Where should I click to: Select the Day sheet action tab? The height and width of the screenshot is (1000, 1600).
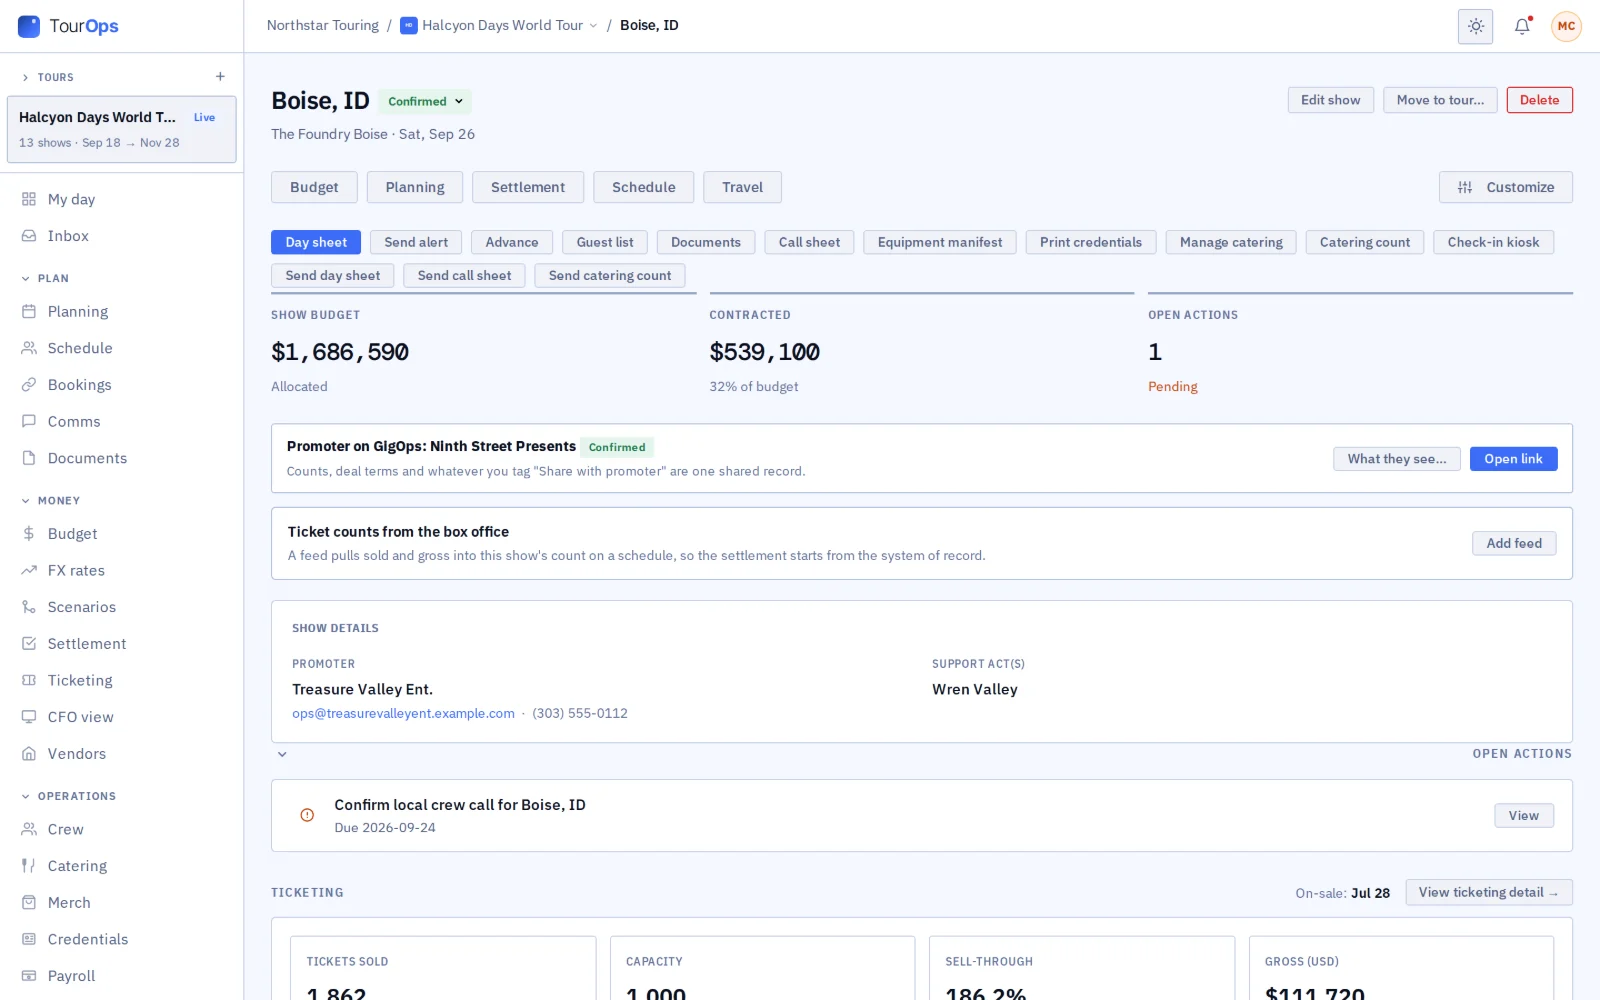coord(316,242)
